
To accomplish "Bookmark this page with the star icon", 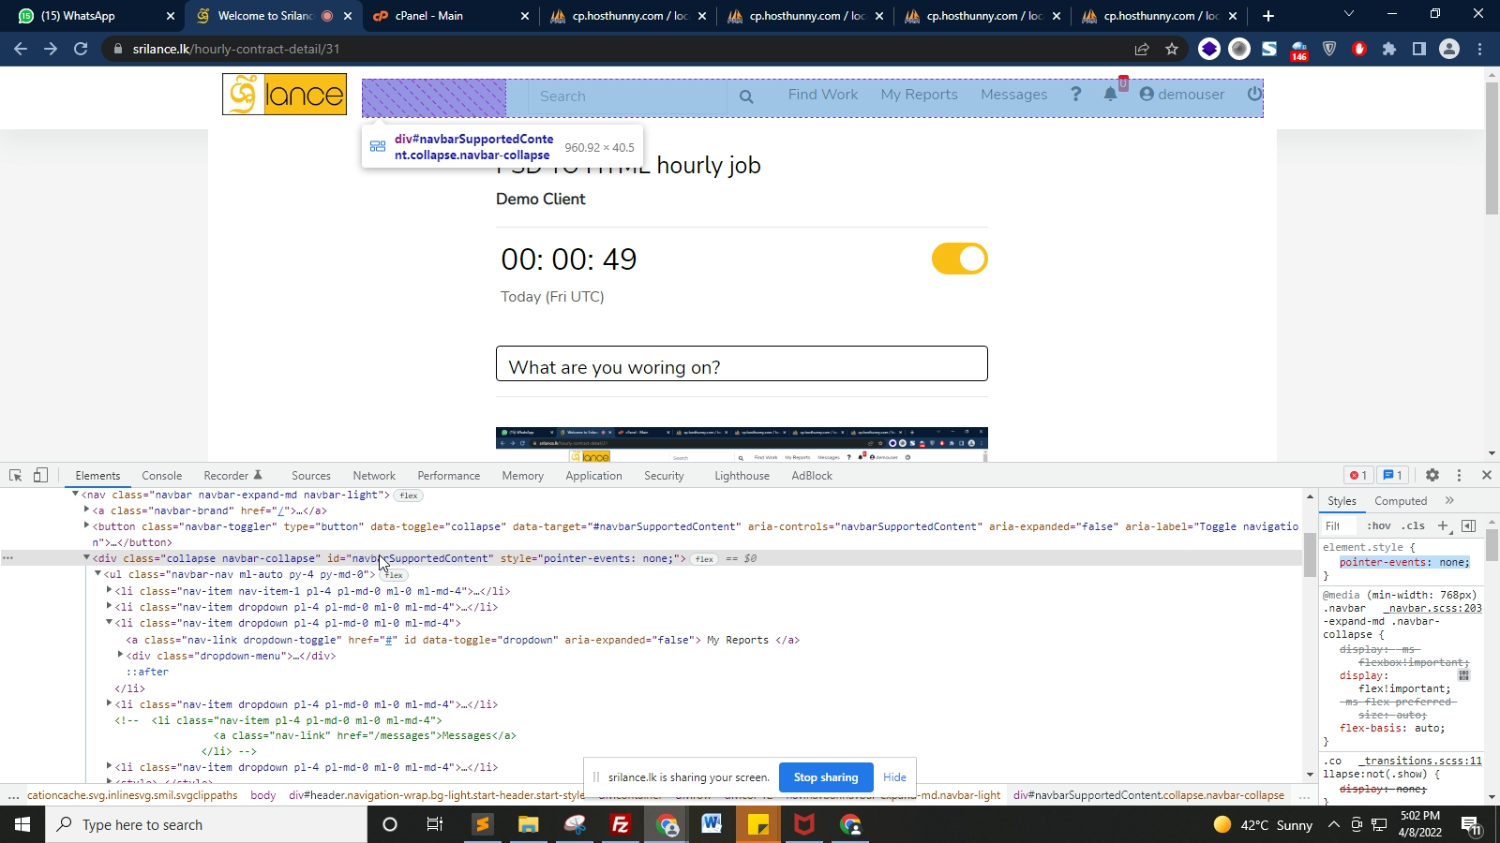I will [x=1172, y=49].
